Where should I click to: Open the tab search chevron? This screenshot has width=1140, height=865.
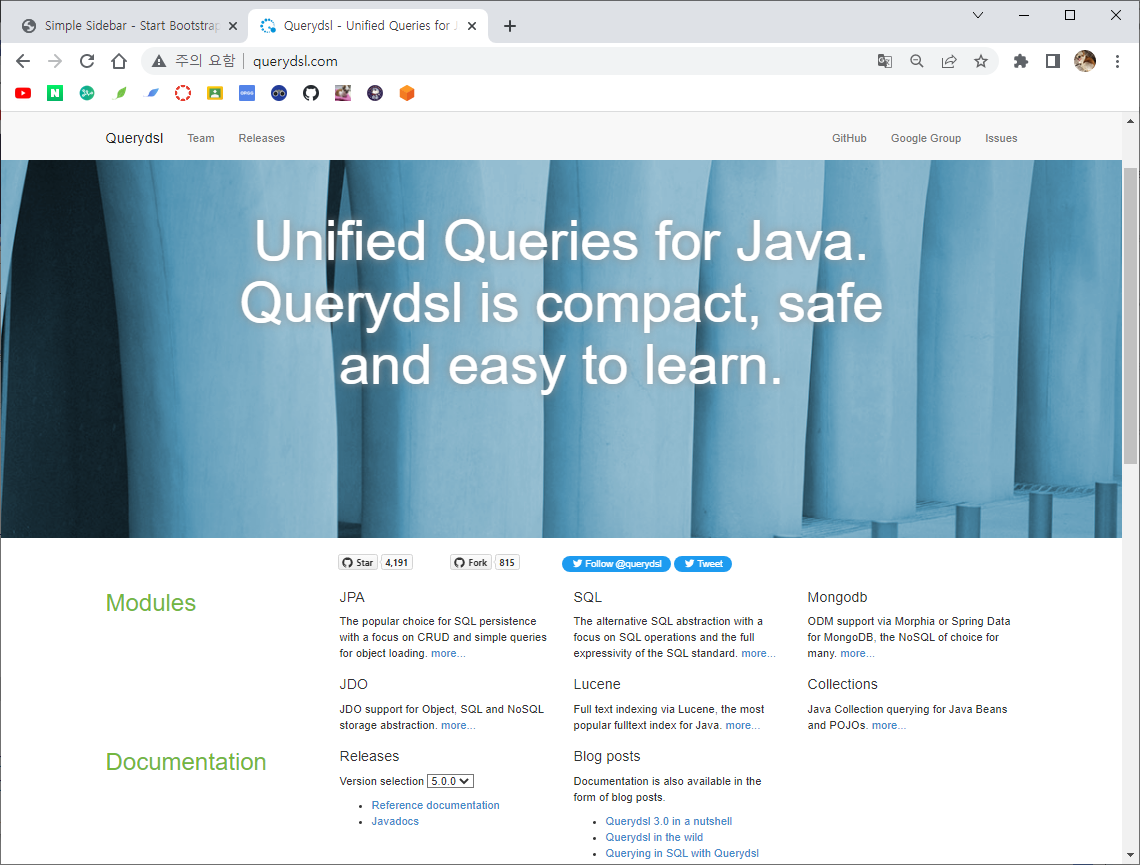[978, 15]
